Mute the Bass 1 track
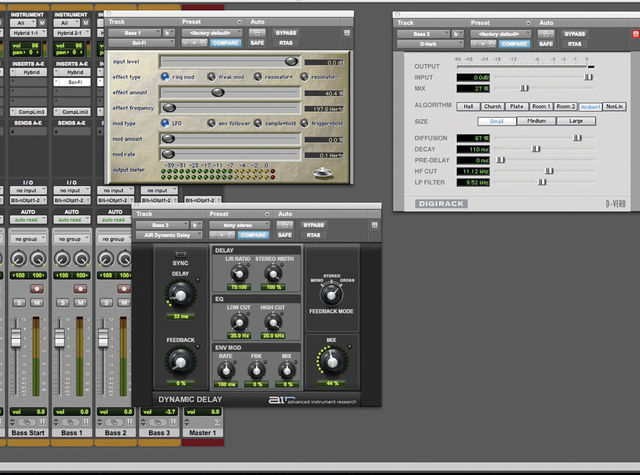The image size is (640, 475). [80, 302]
